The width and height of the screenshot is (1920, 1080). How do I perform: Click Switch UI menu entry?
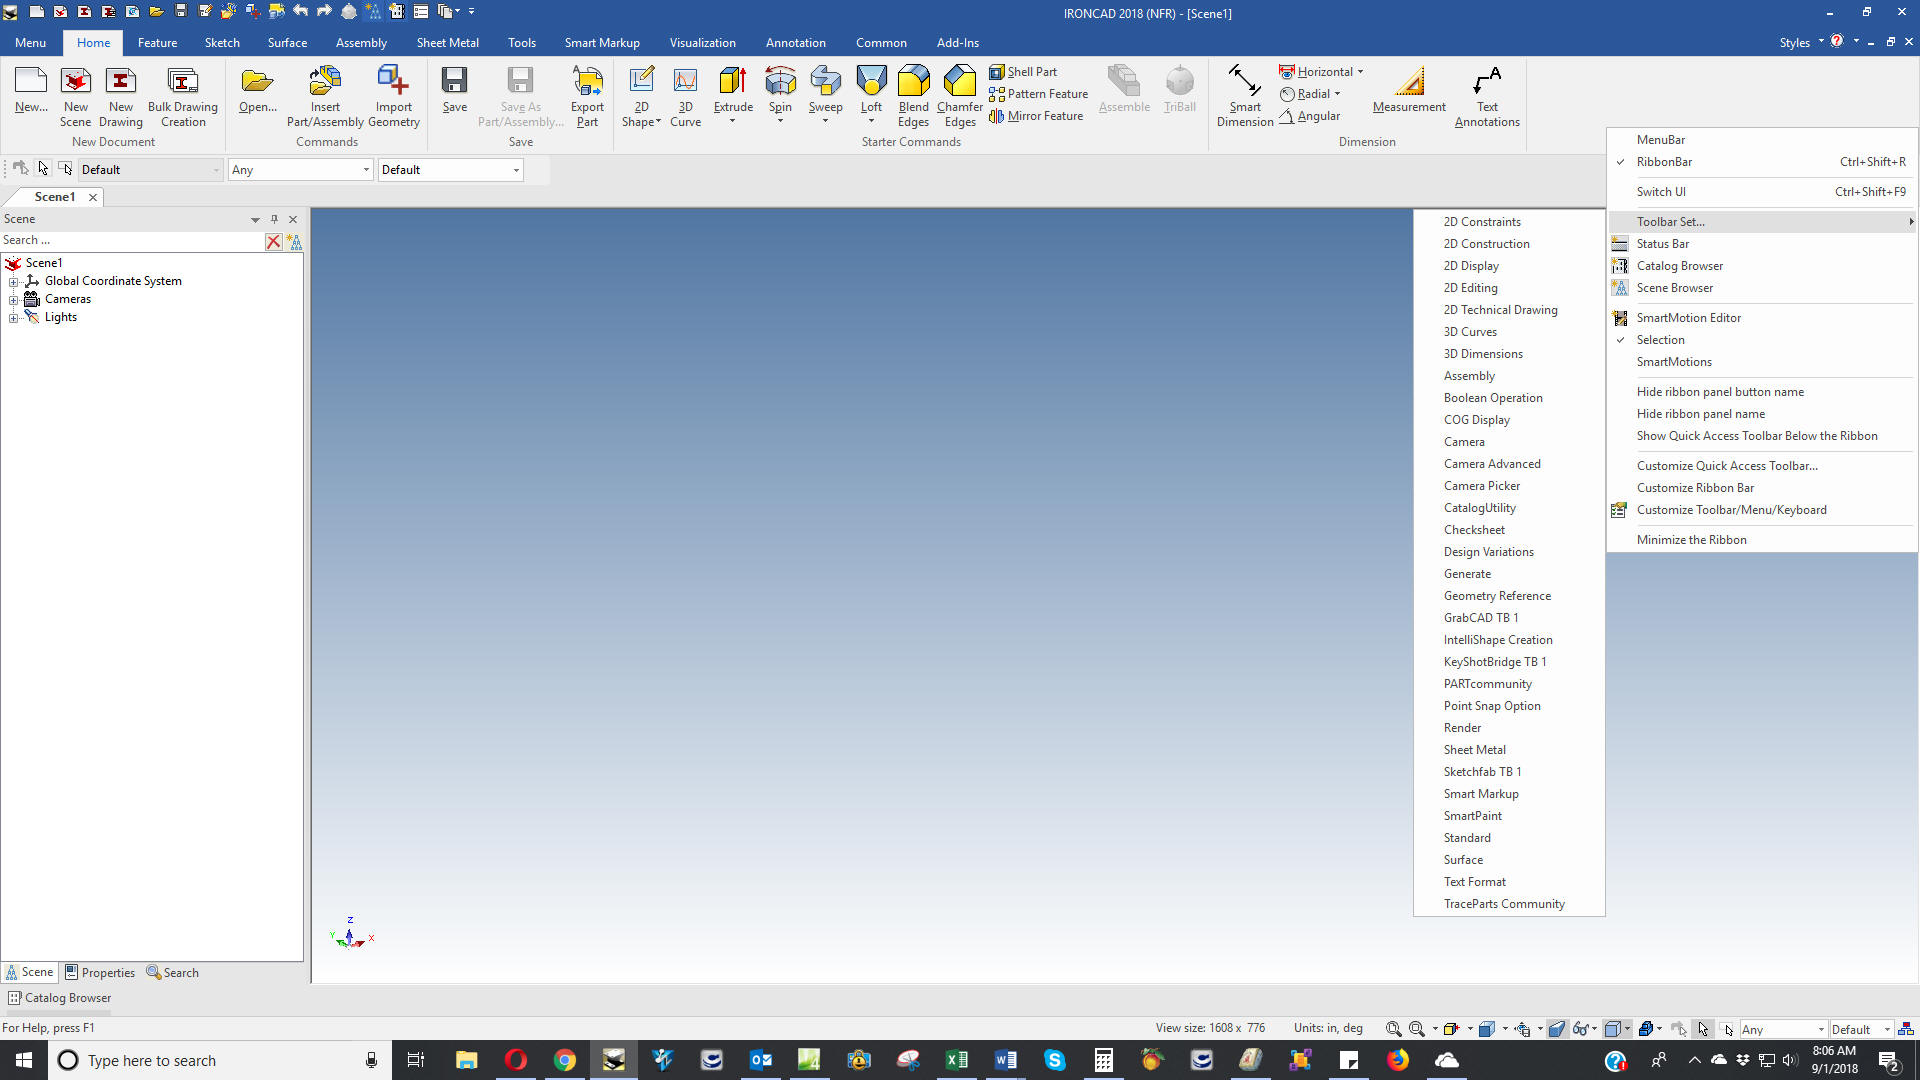click(x=1762, y=192)
